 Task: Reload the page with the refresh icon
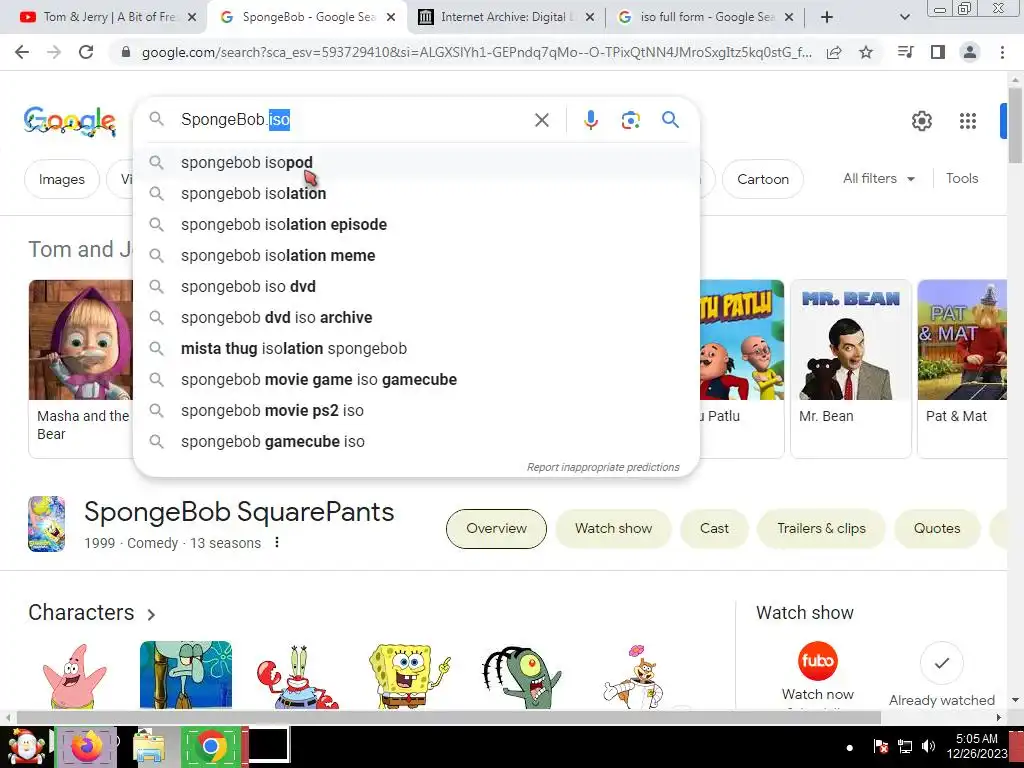point(86,52)
